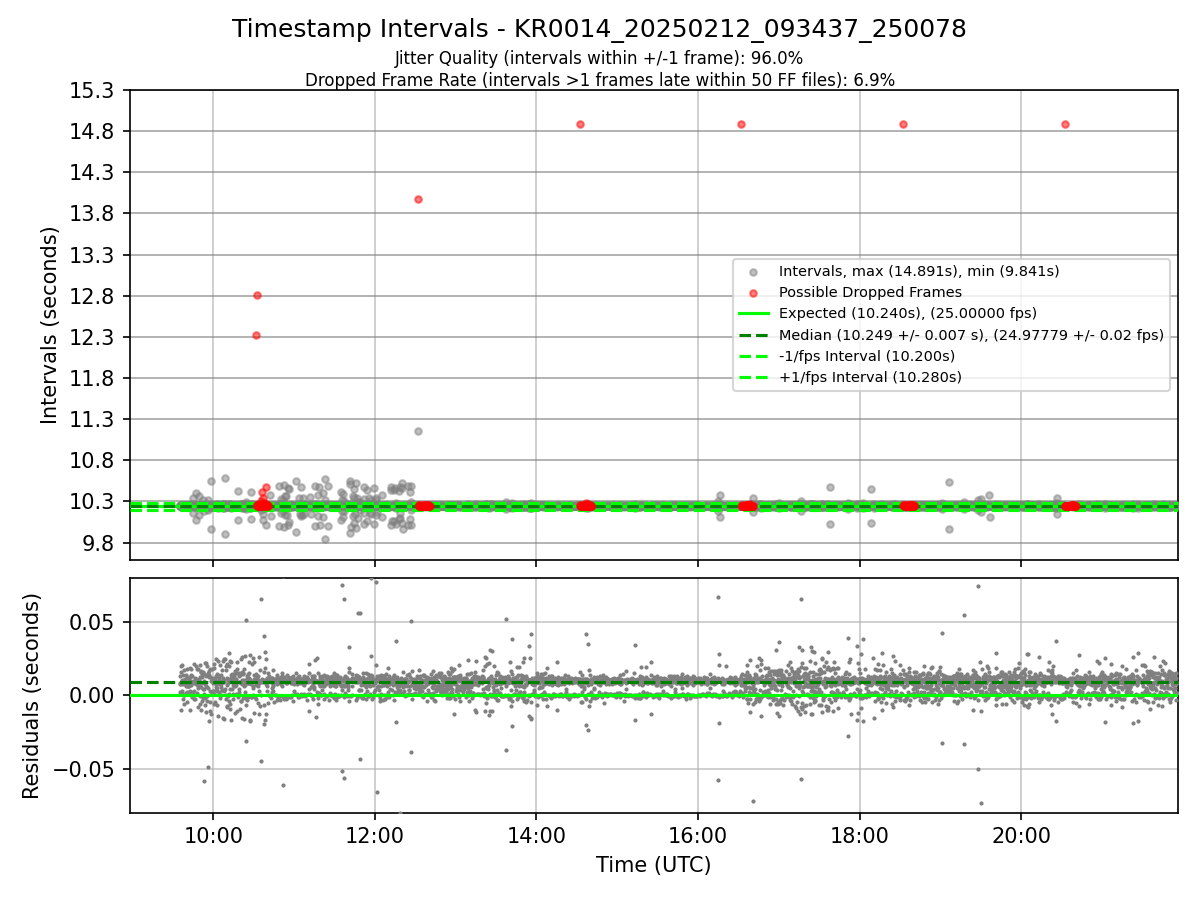1200x900 pixels.
Task: Click the dark green dashed line sample beside 'Median'
Action: tap(754, 335)
